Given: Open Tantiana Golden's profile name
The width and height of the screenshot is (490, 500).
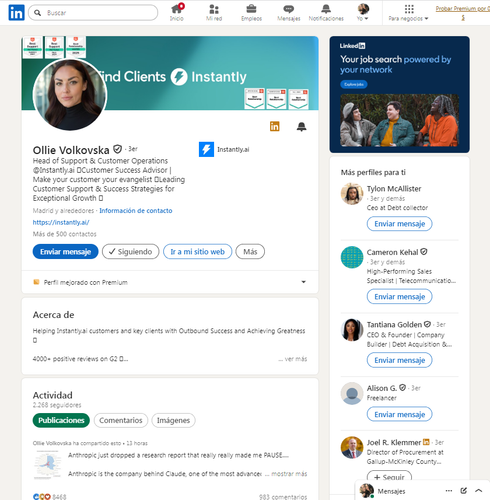Looking at the screenshot, I should pos(394,325).
